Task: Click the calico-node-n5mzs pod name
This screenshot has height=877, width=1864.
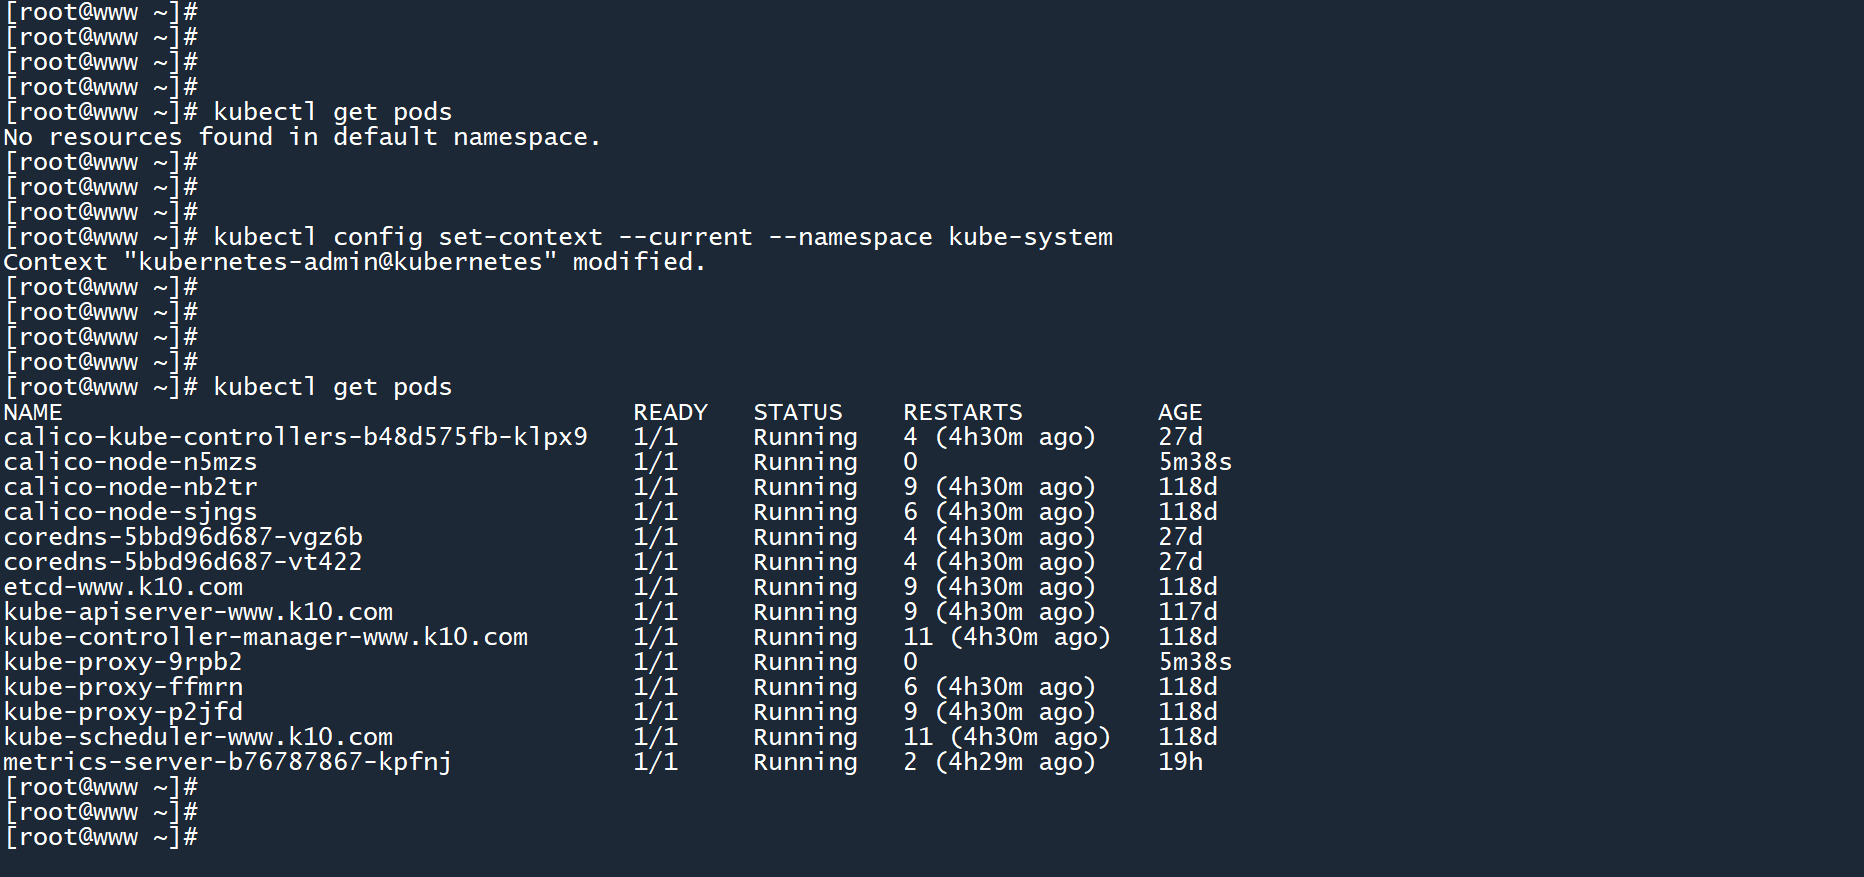Action: coord(130,462)
